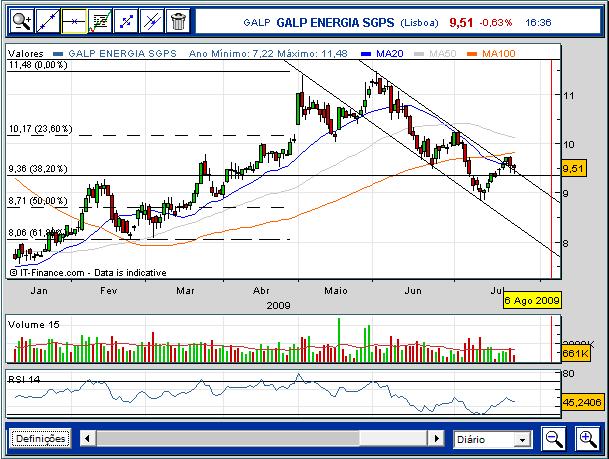Choose the crossed-lines tool next to trash

point(152,21)
